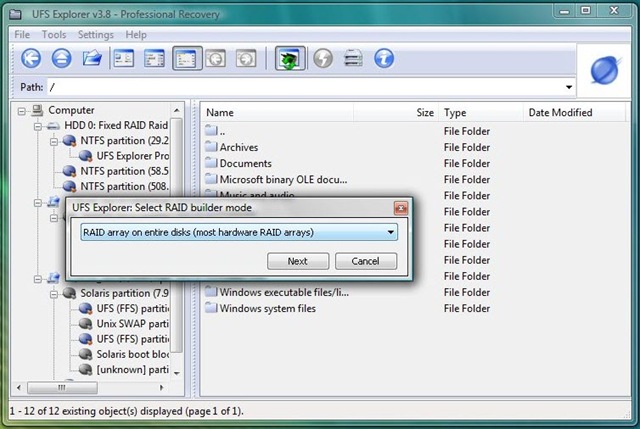Click the Documents folder icon

[211, 163]
